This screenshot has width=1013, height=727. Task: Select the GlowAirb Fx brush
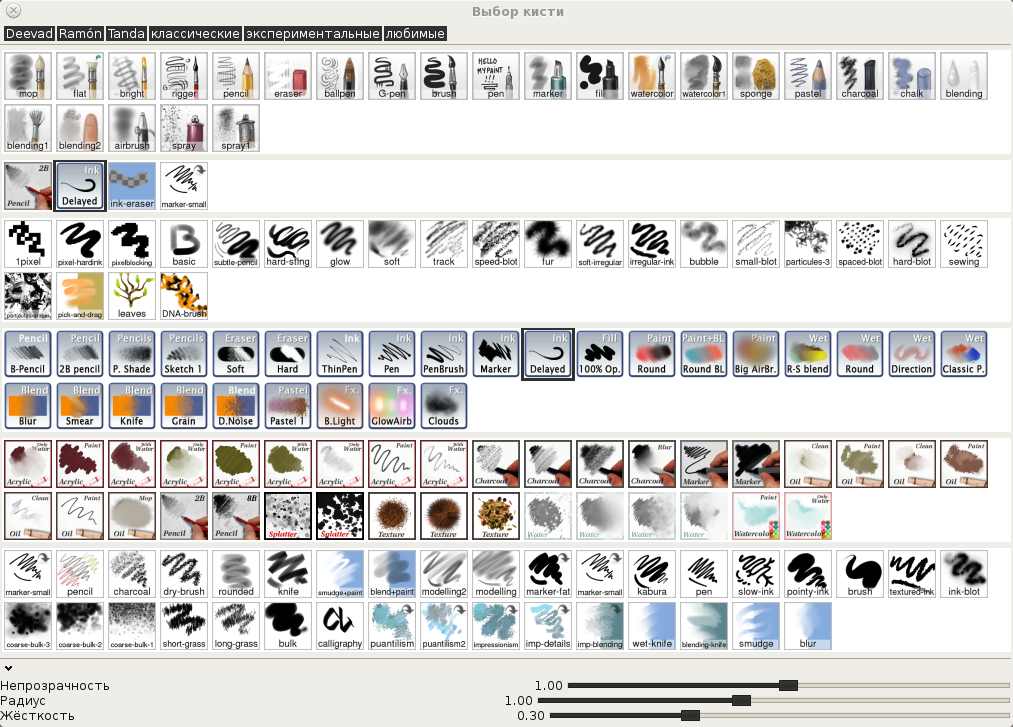[x=392, y=406]
